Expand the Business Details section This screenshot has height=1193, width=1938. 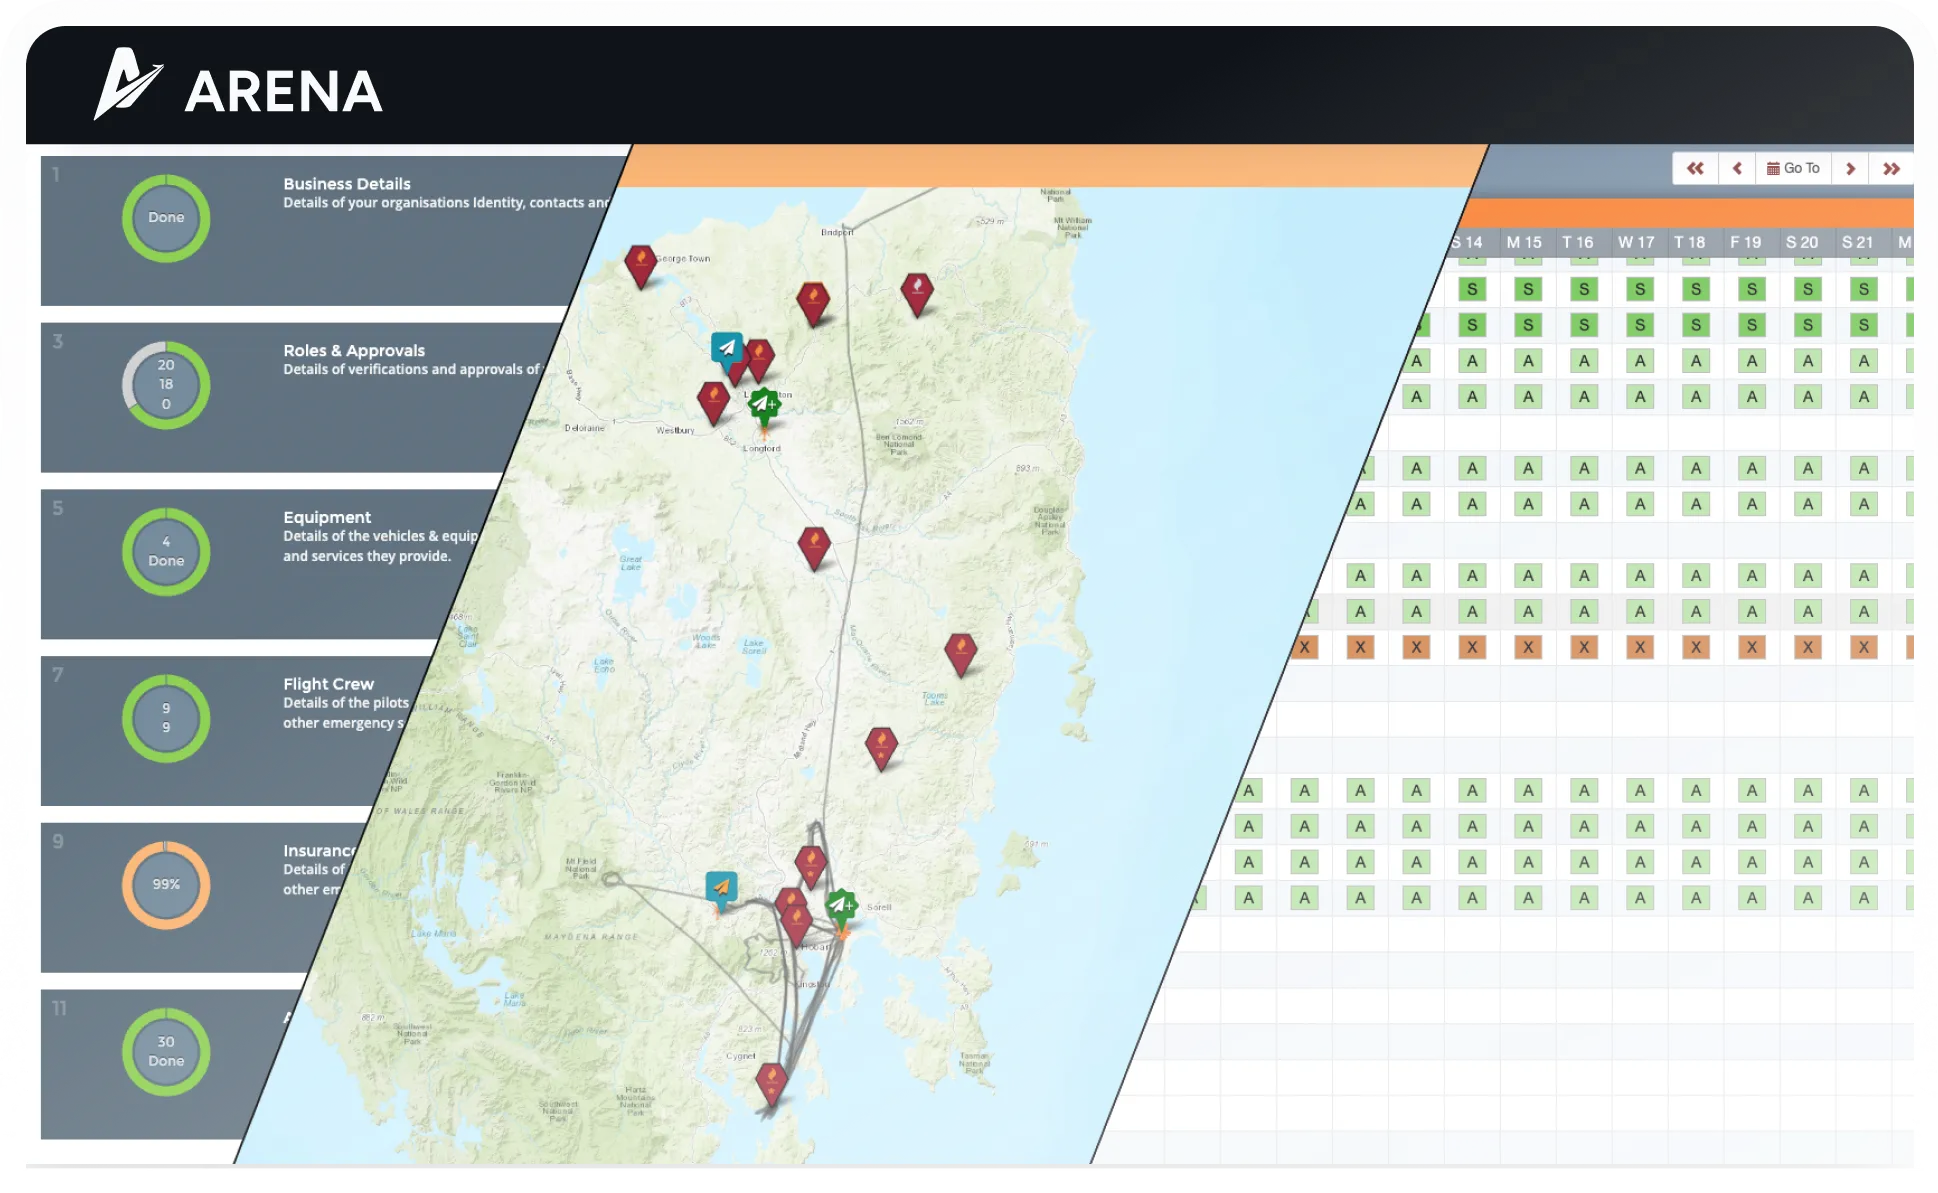pyautogui.click(x=346, y=184)
